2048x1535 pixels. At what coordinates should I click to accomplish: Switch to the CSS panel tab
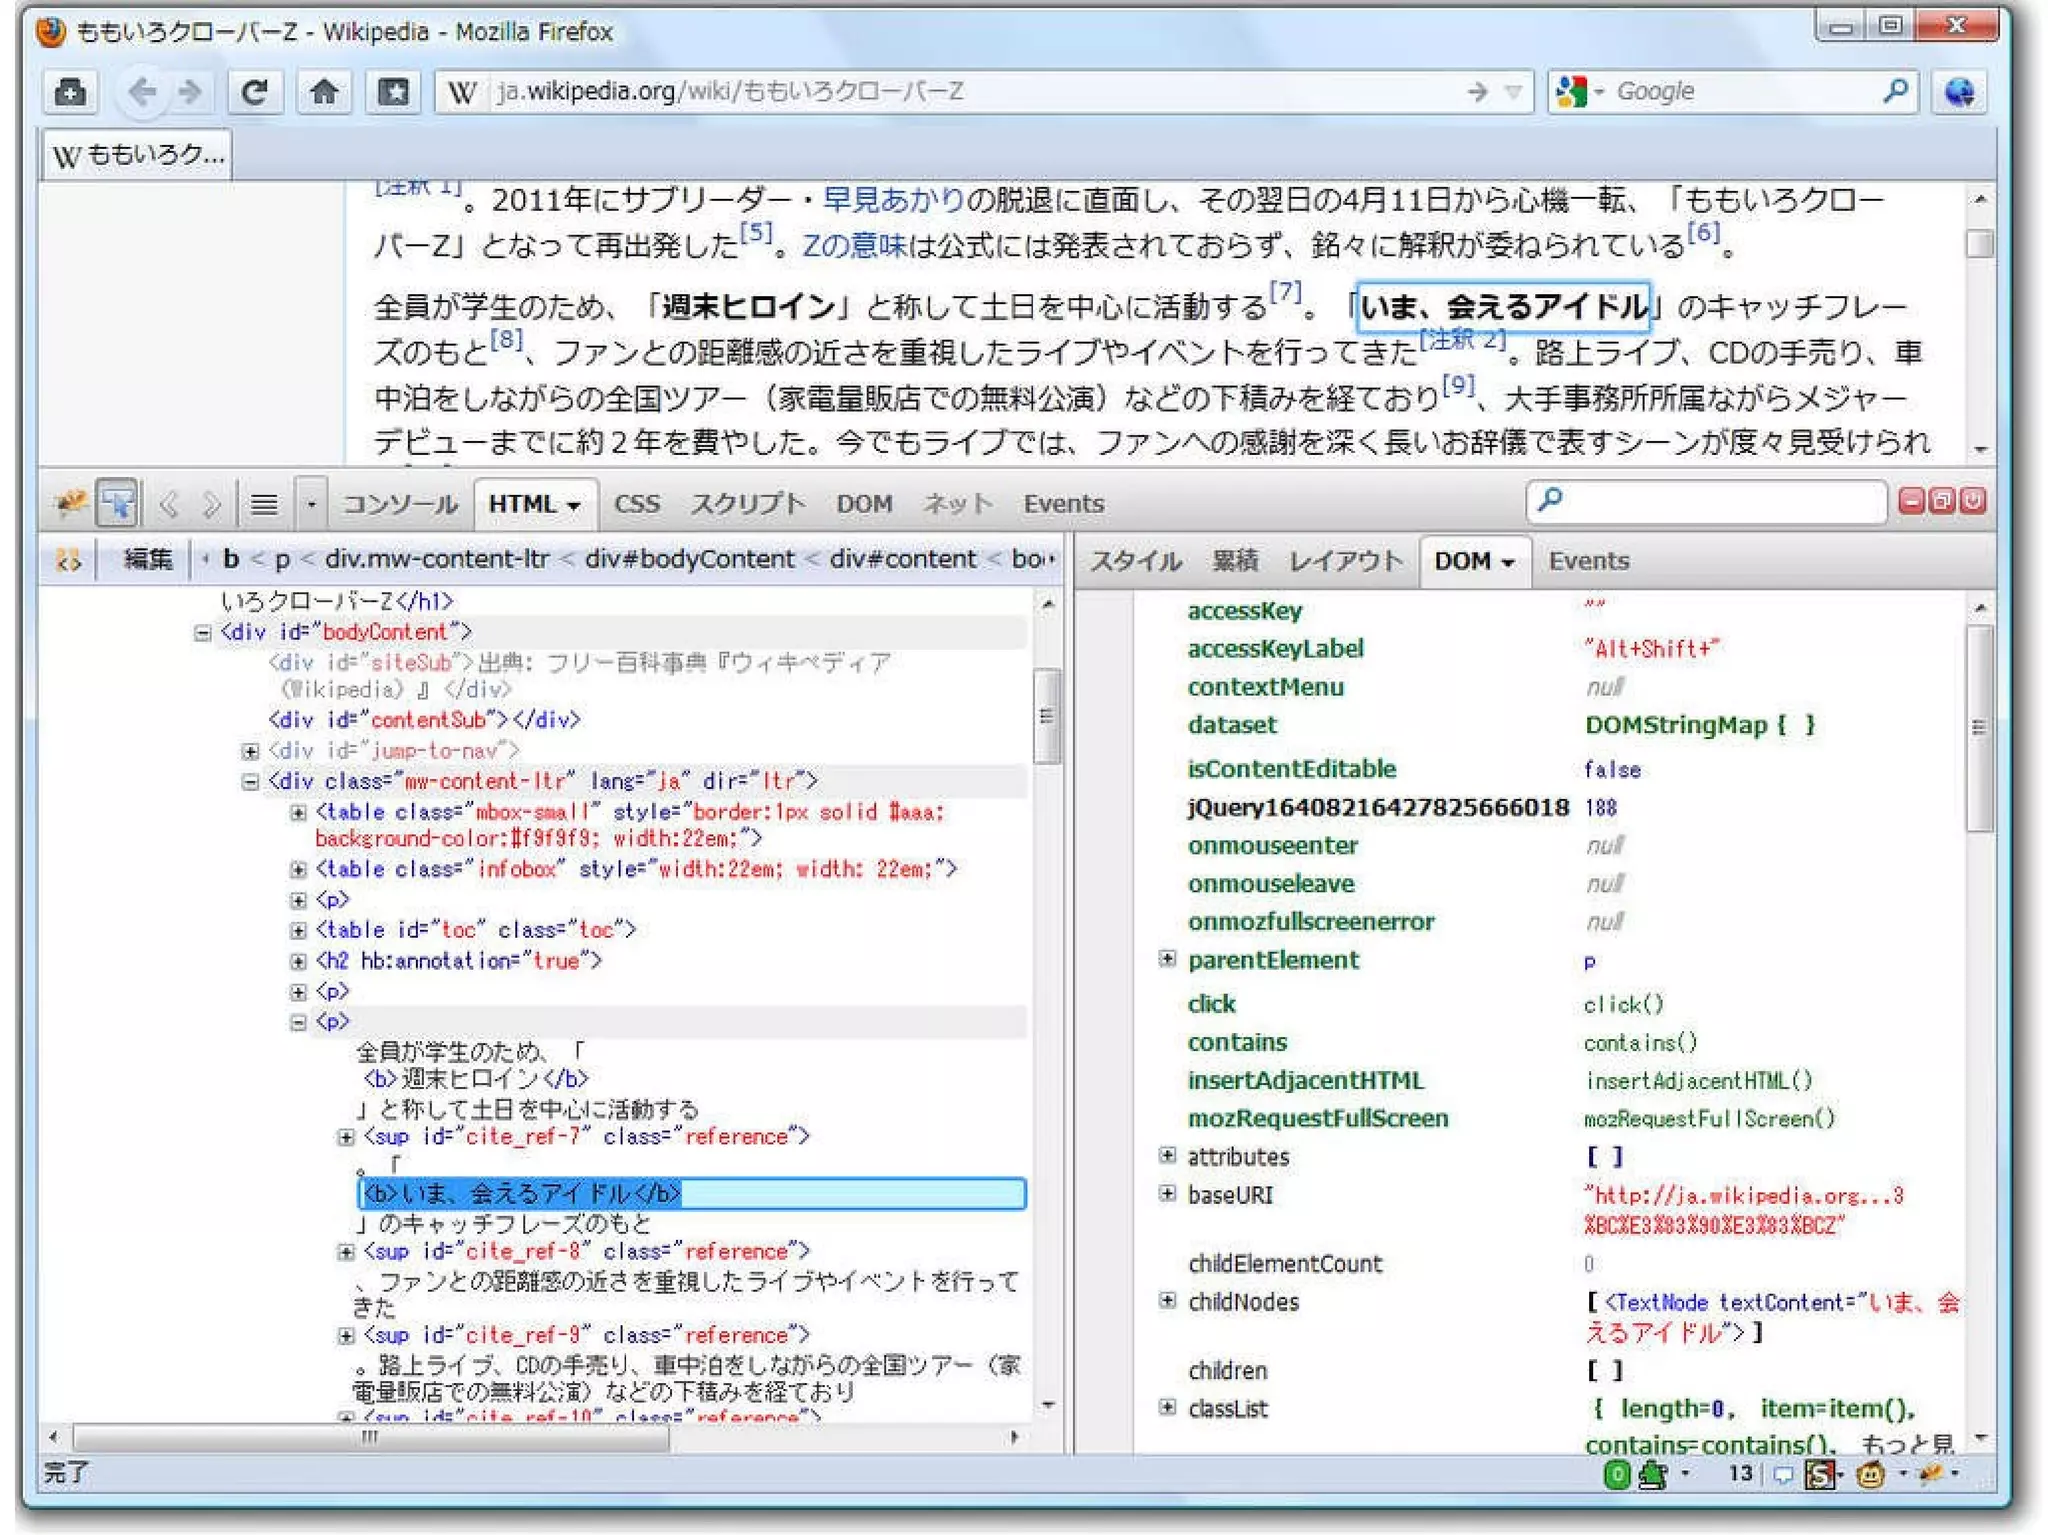(x=636, y=504)
